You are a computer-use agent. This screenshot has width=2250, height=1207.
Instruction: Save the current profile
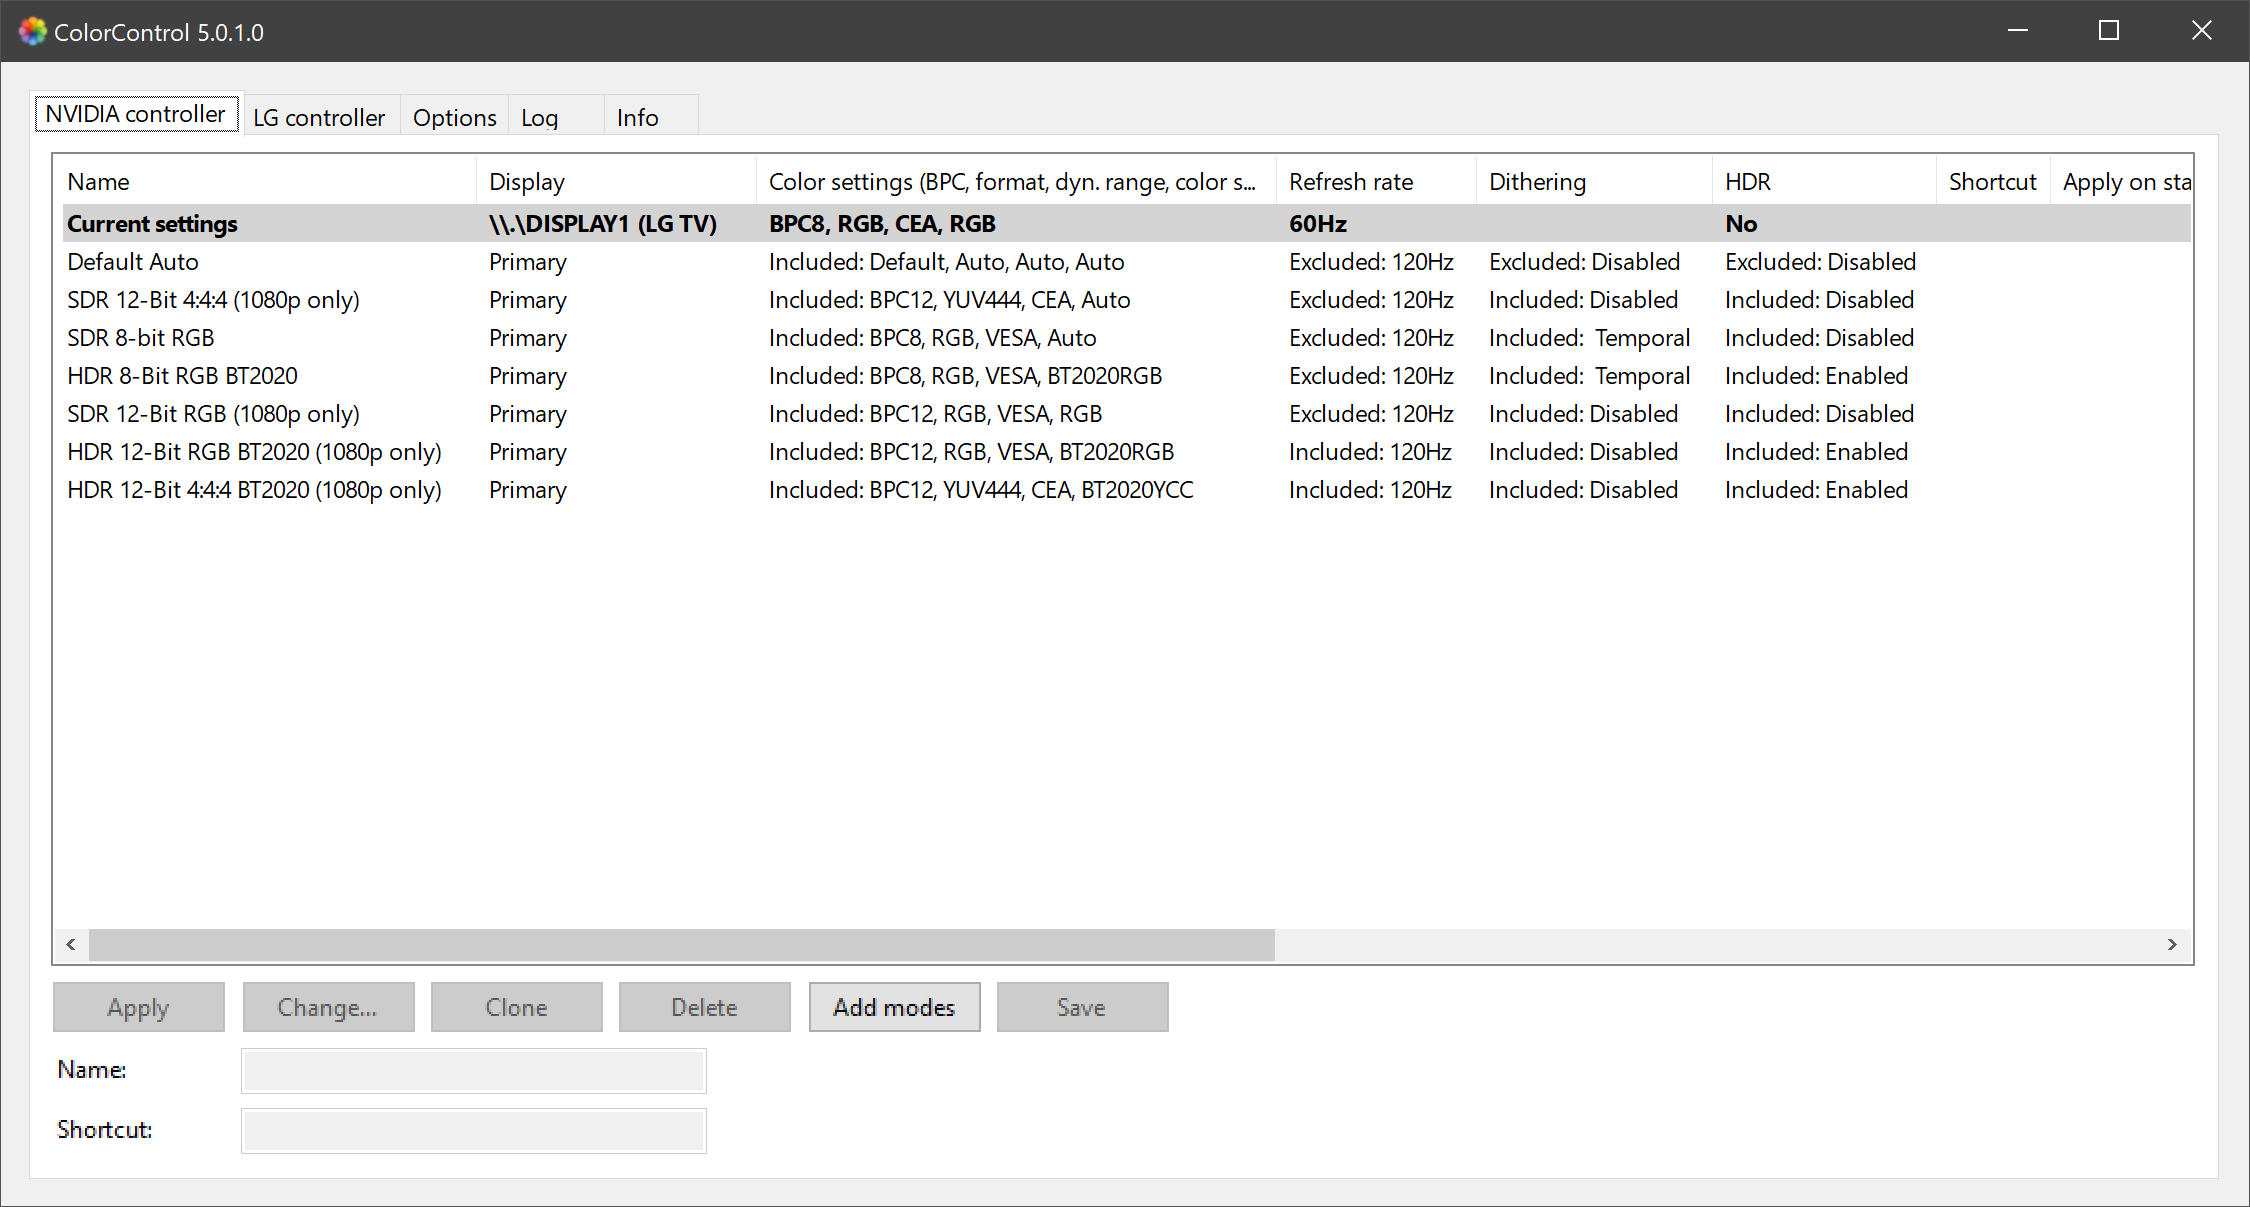[1082, 1007]
